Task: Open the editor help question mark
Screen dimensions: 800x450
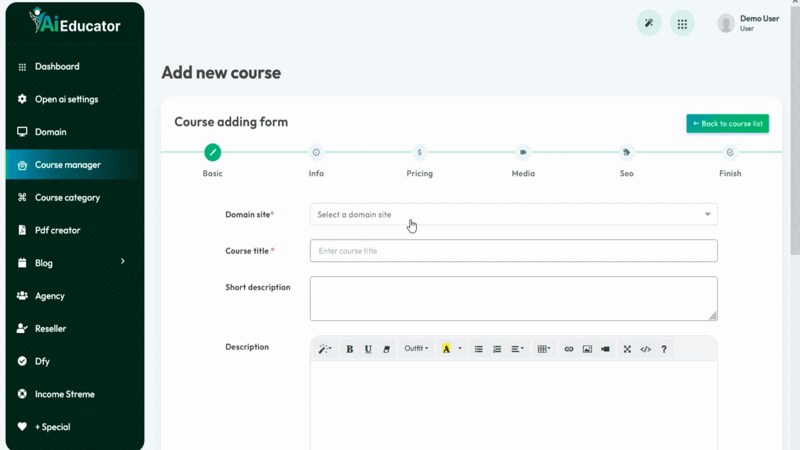Action: click(664, 349)
